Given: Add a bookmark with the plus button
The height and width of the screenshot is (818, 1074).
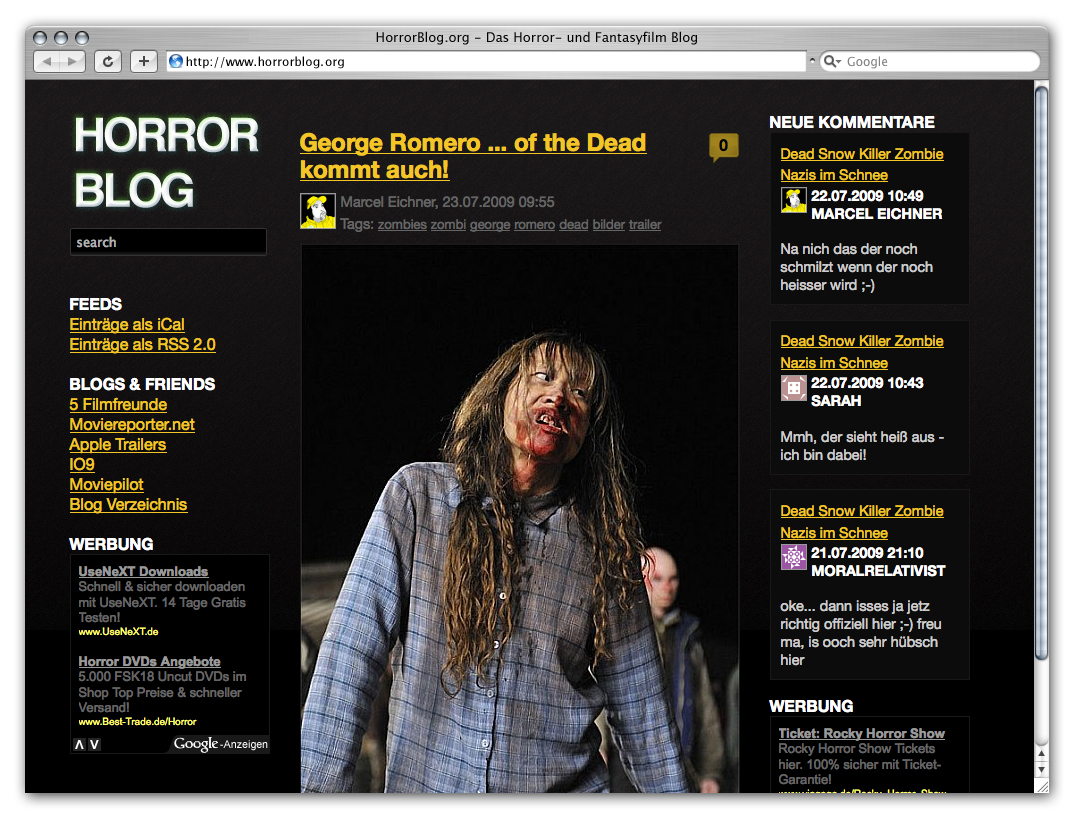Looking at the screenshot, I should click(143, 62).
